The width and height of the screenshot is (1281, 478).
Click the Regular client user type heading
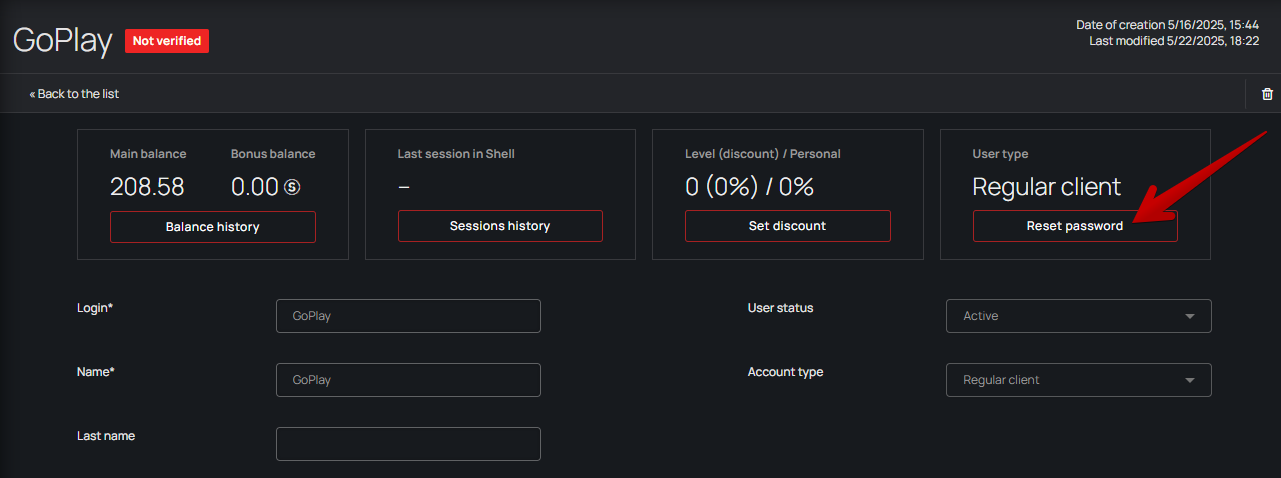(x=1046, y=187)
